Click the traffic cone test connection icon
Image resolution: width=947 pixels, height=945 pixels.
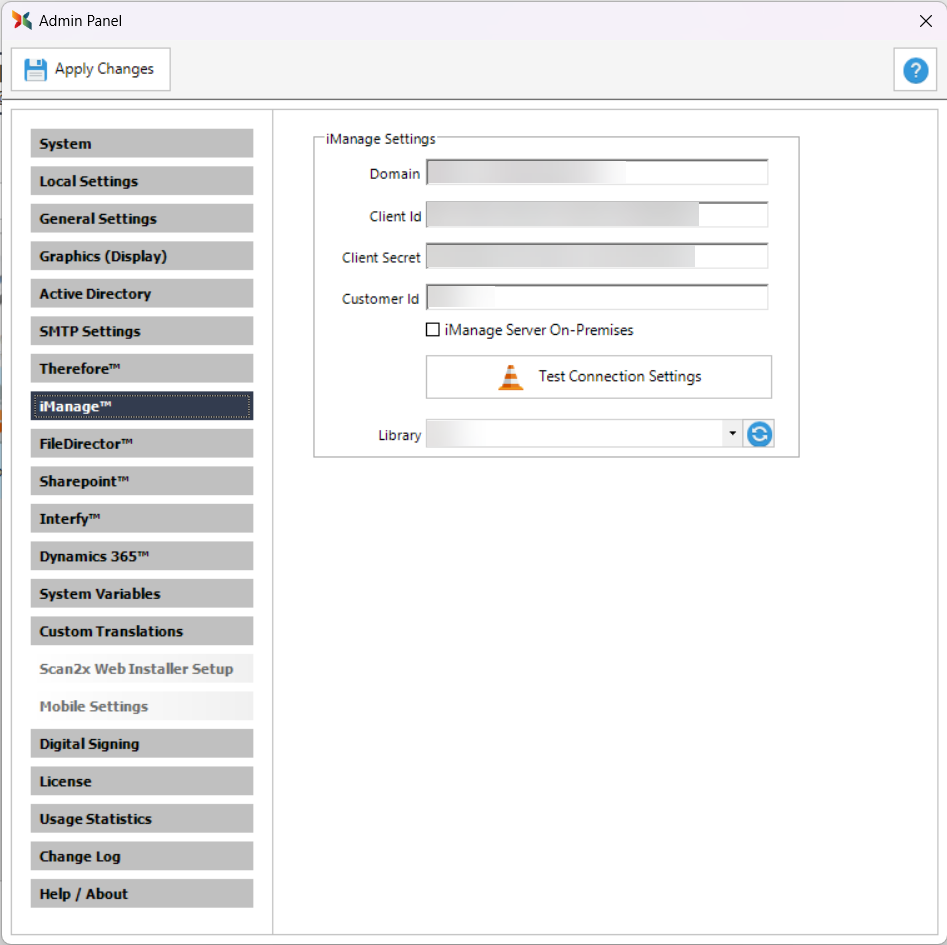tap(511, 377)
